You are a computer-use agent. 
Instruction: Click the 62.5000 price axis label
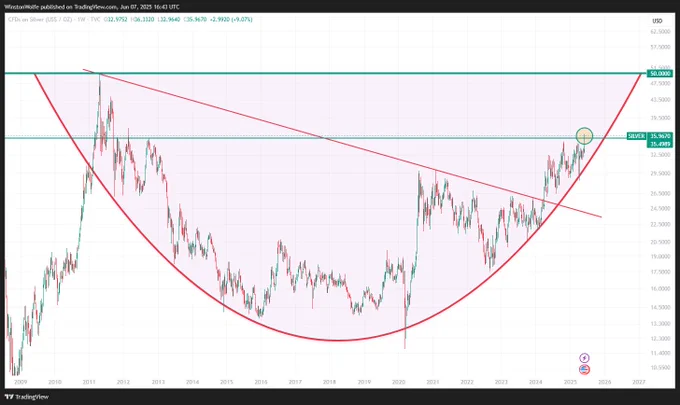(660, 32)
